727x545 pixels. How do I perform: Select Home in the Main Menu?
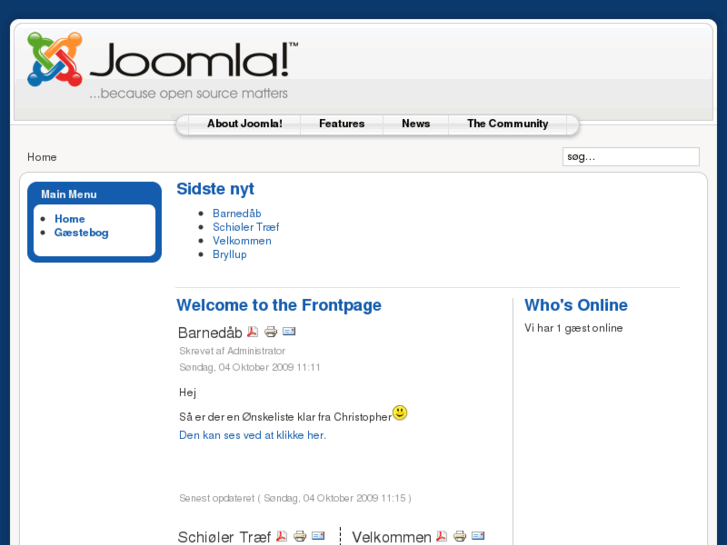coord(70,219)
